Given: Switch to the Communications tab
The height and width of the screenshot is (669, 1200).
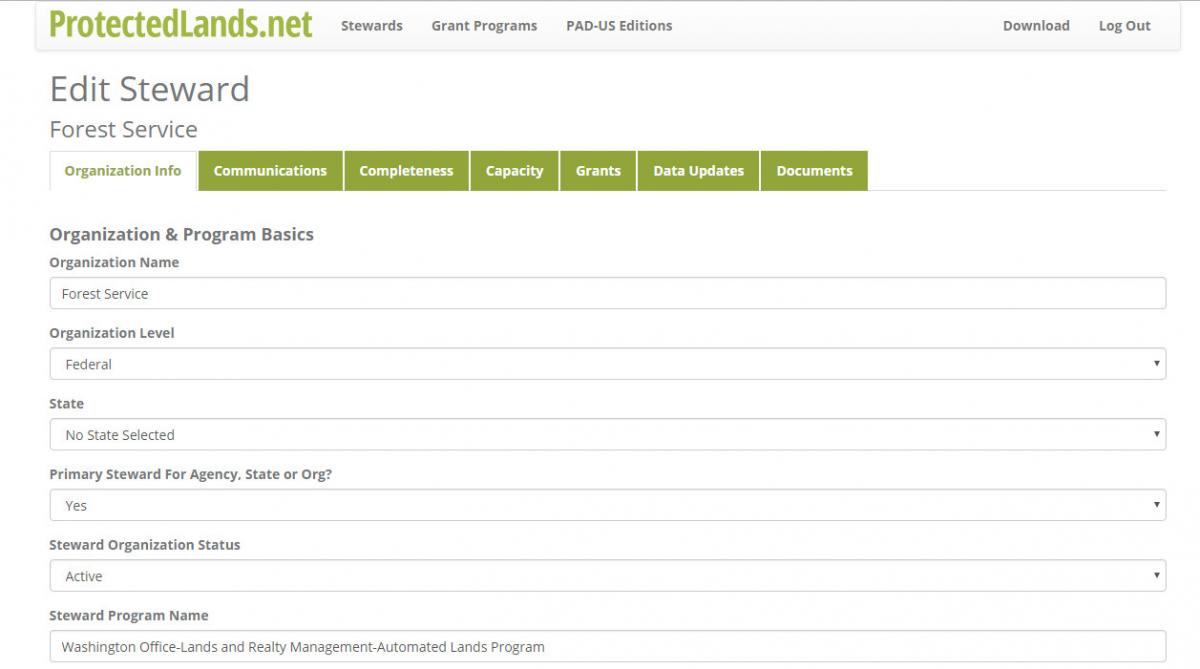Looking at the screenshot, I should pyautogui.click(x=270, y=171).
